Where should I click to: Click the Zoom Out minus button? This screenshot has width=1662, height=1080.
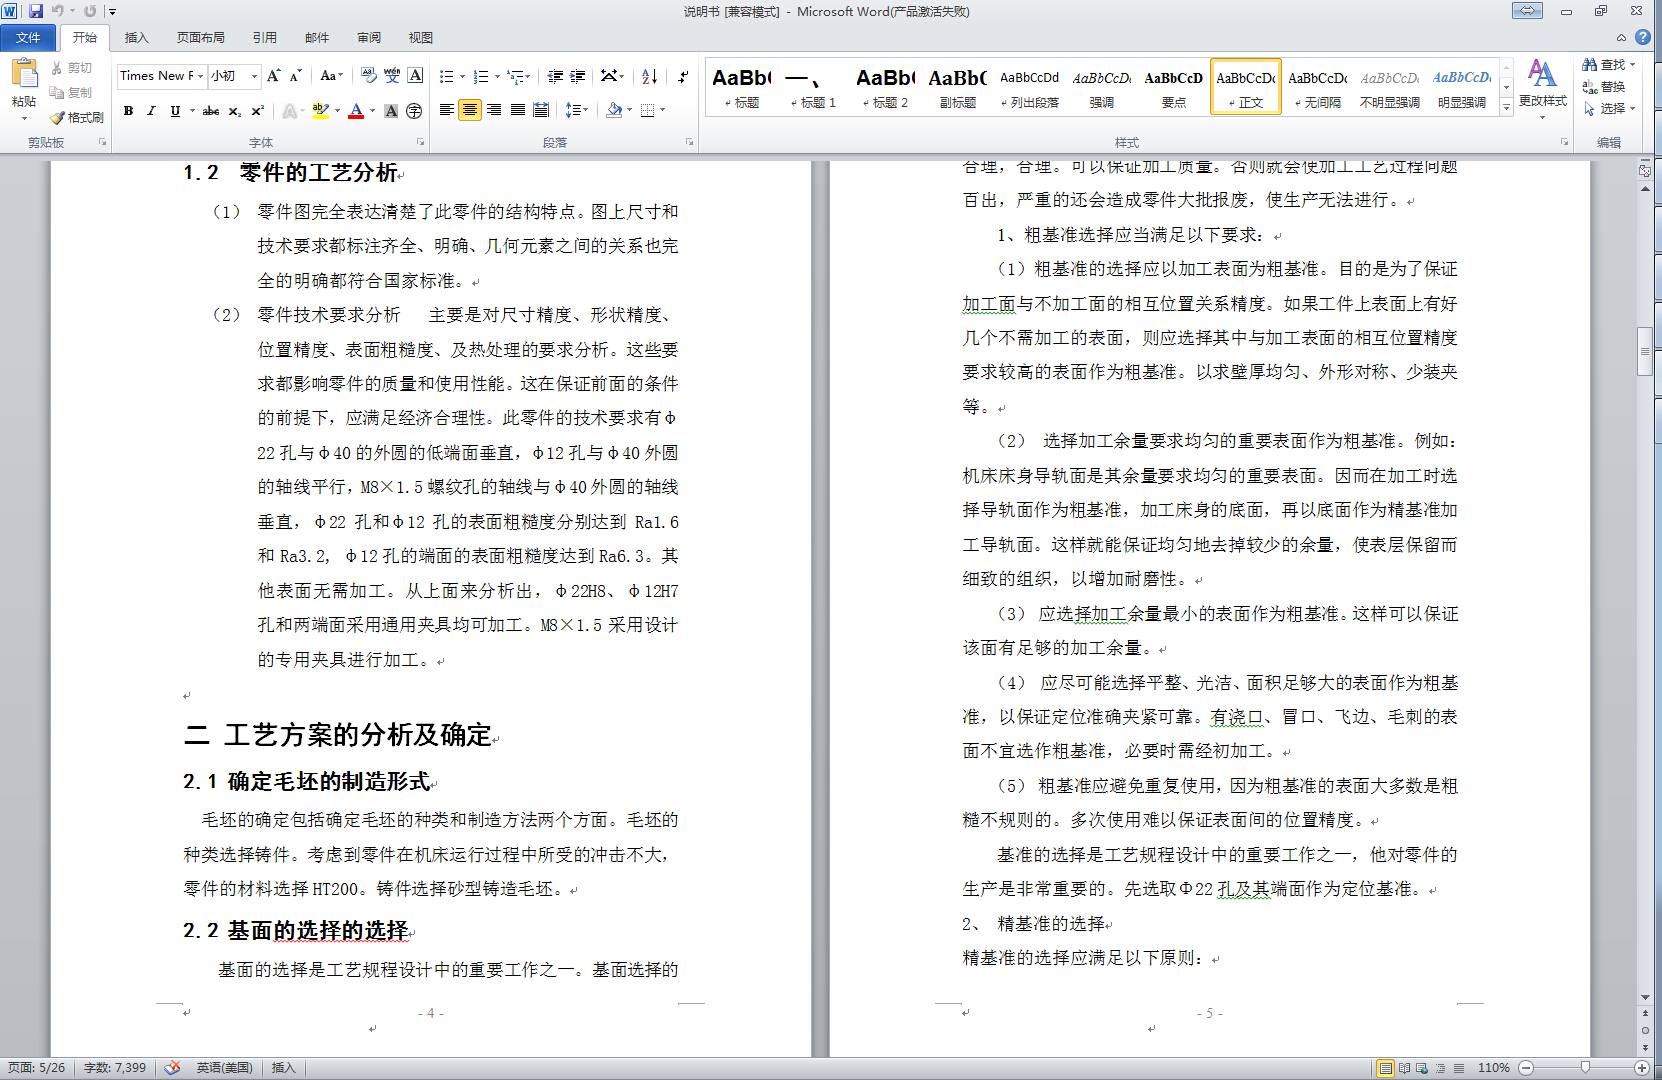pos(1526,1068)
